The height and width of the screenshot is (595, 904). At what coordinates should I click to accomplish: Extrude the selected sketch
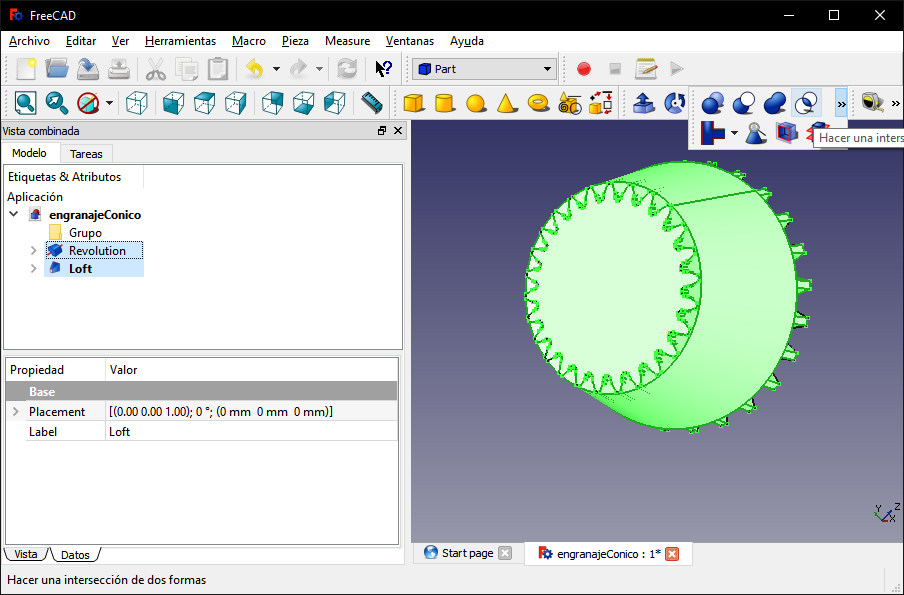click(643, 103)
